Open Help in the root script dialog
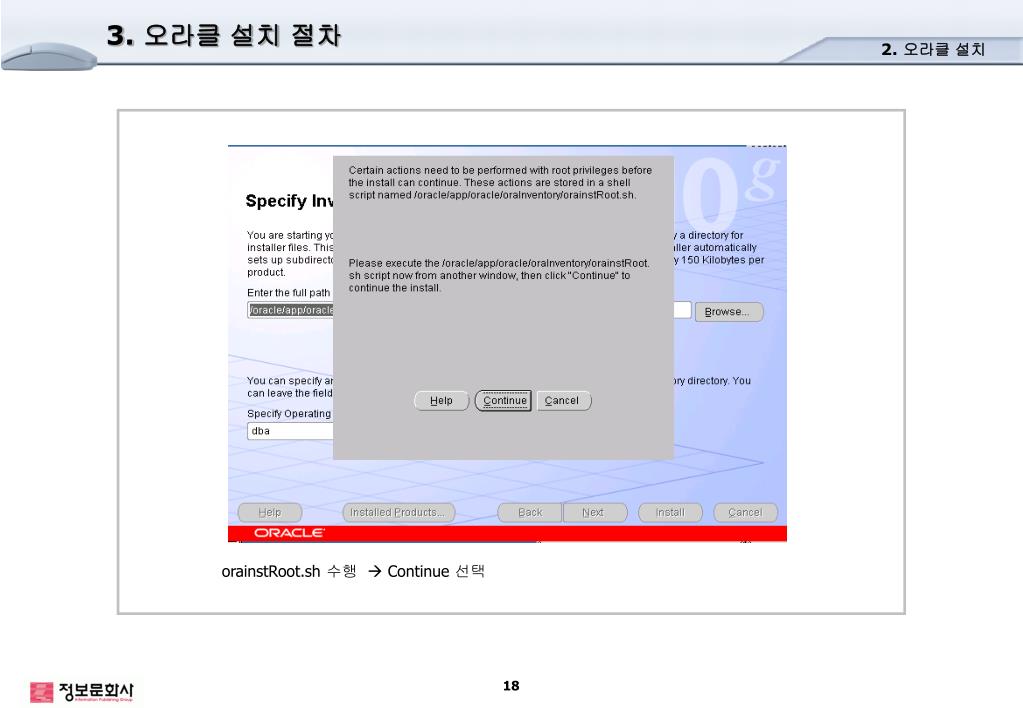Image resolution: width=1023 pixels, height=708 pixels. (441, 401)
